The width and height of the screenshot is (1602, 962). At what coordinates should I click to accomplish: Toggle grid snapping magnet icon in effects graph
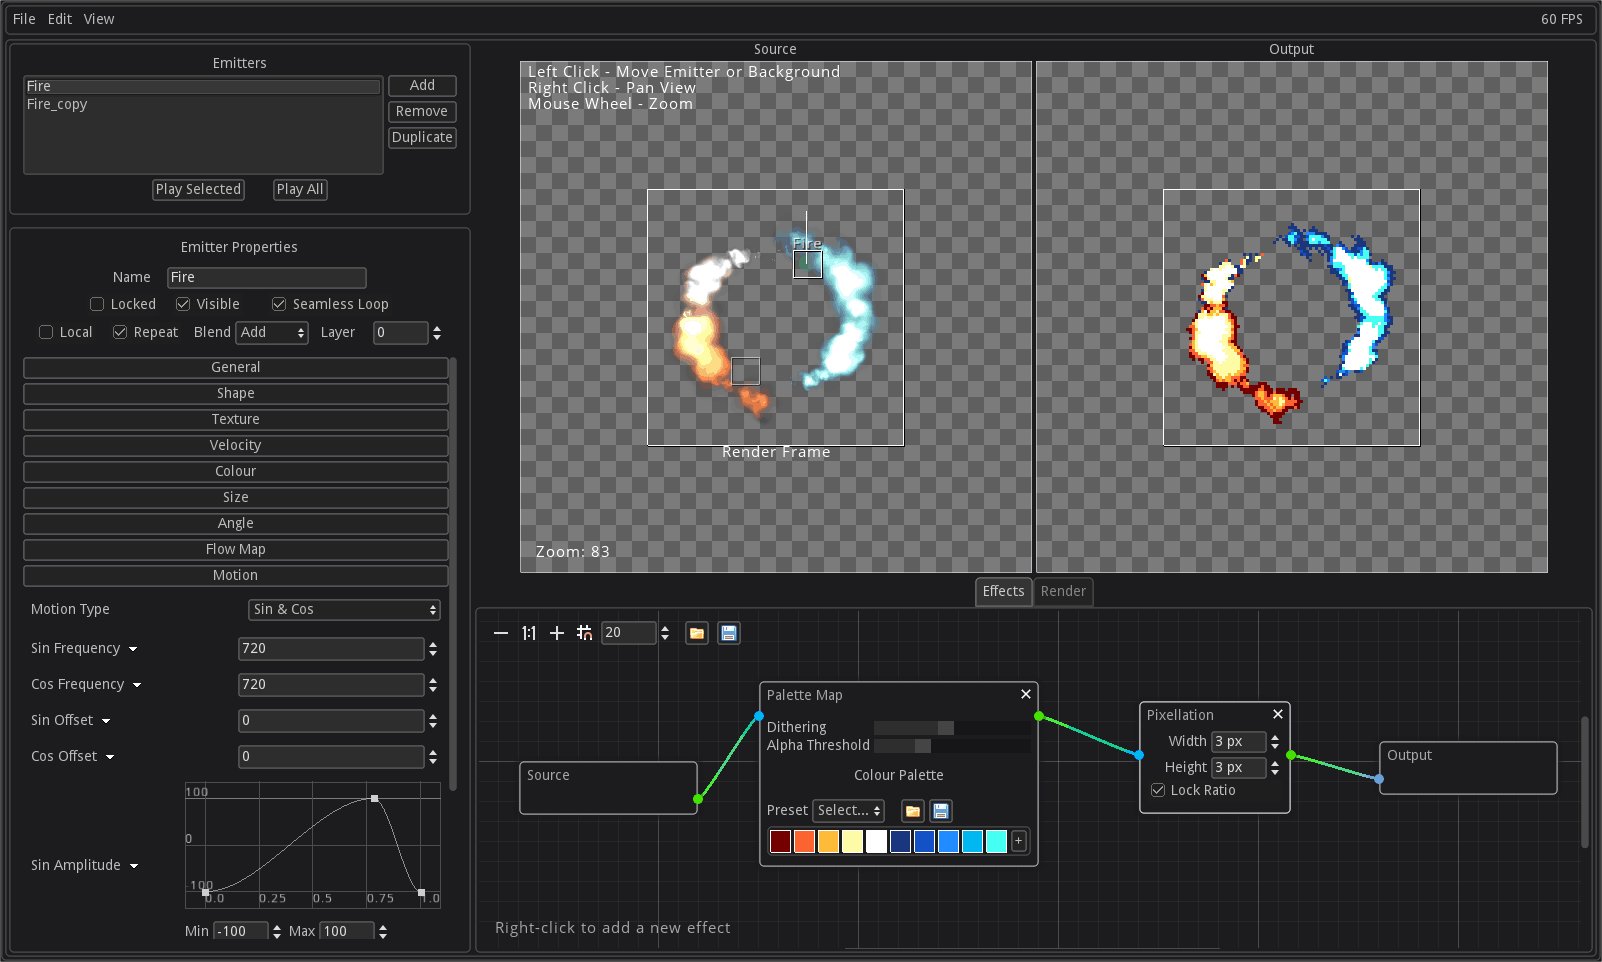tap(585, 633)
